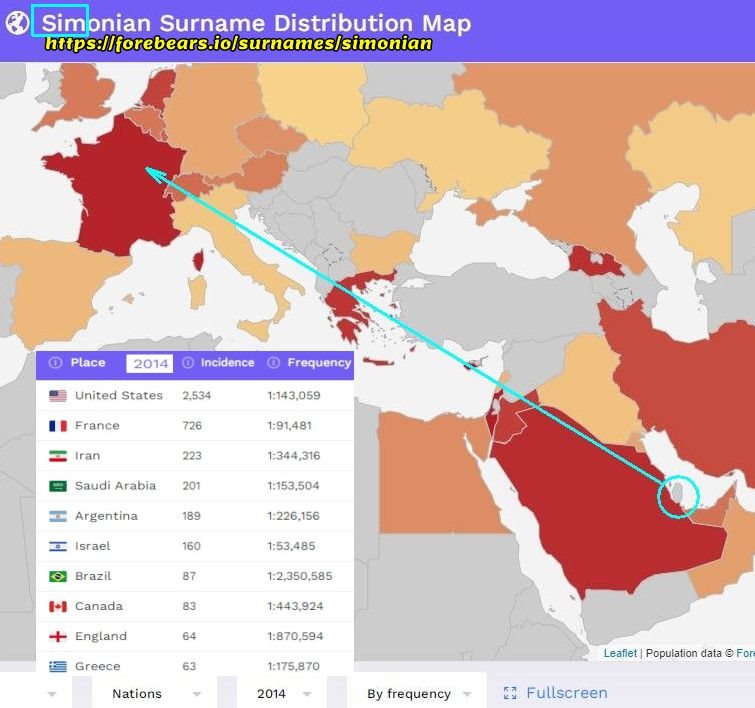Image resolution: width=755 pixels, height=708 pixels.
Task: Click Spain on the map
Action: 53,284
